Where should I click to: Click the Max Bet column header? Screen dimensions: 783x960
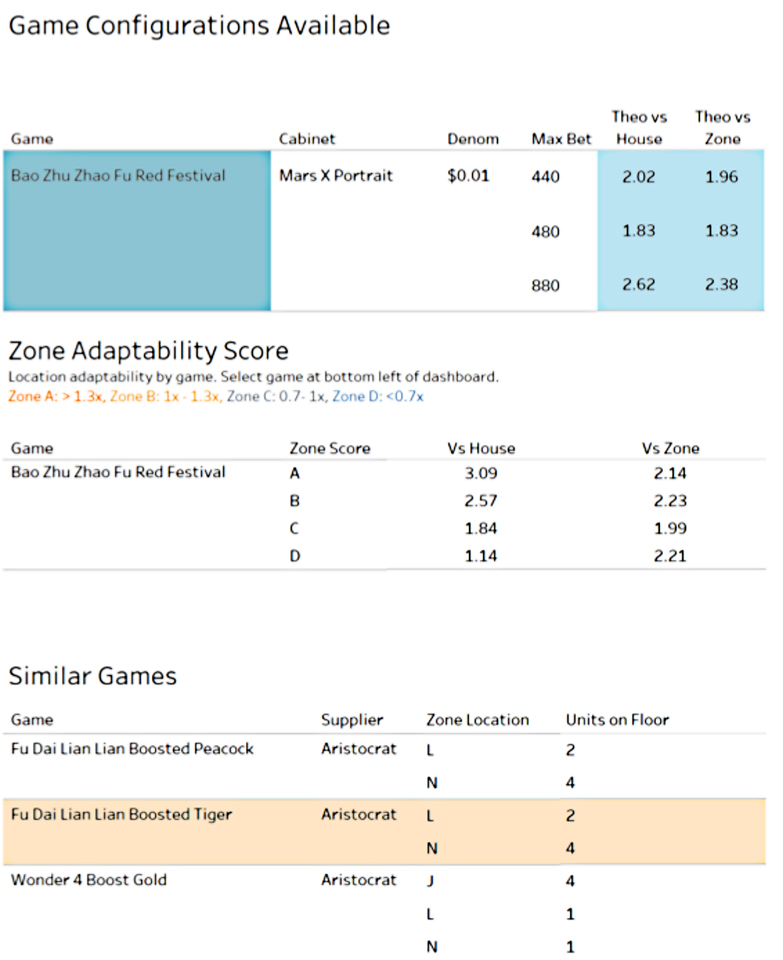561,139
